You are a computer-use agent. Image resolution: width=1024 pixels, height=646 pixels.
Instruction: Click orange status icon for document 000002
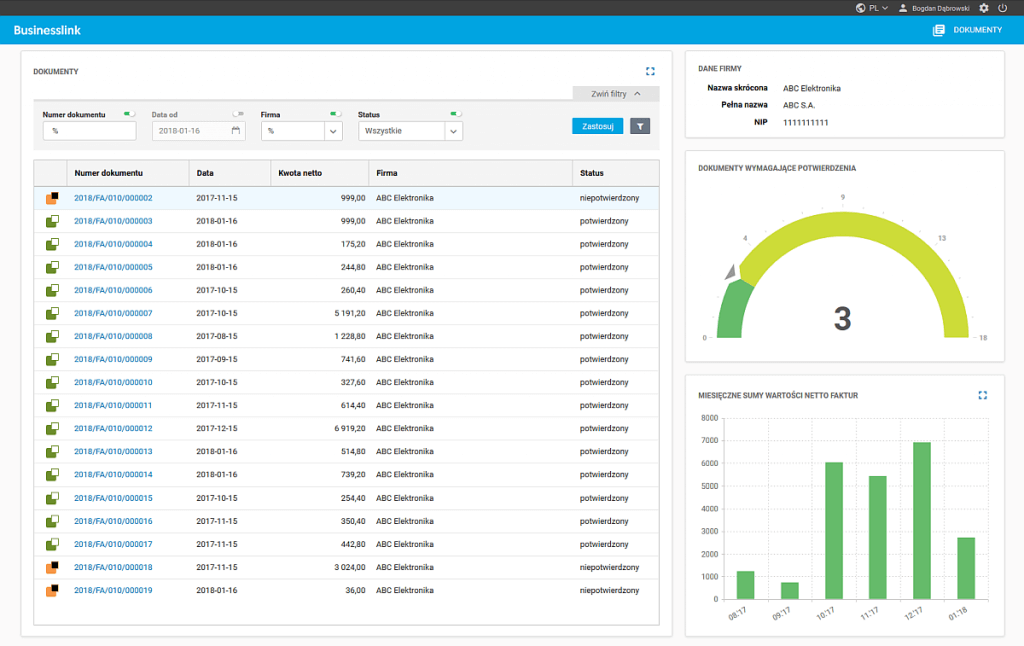point(52,198)
